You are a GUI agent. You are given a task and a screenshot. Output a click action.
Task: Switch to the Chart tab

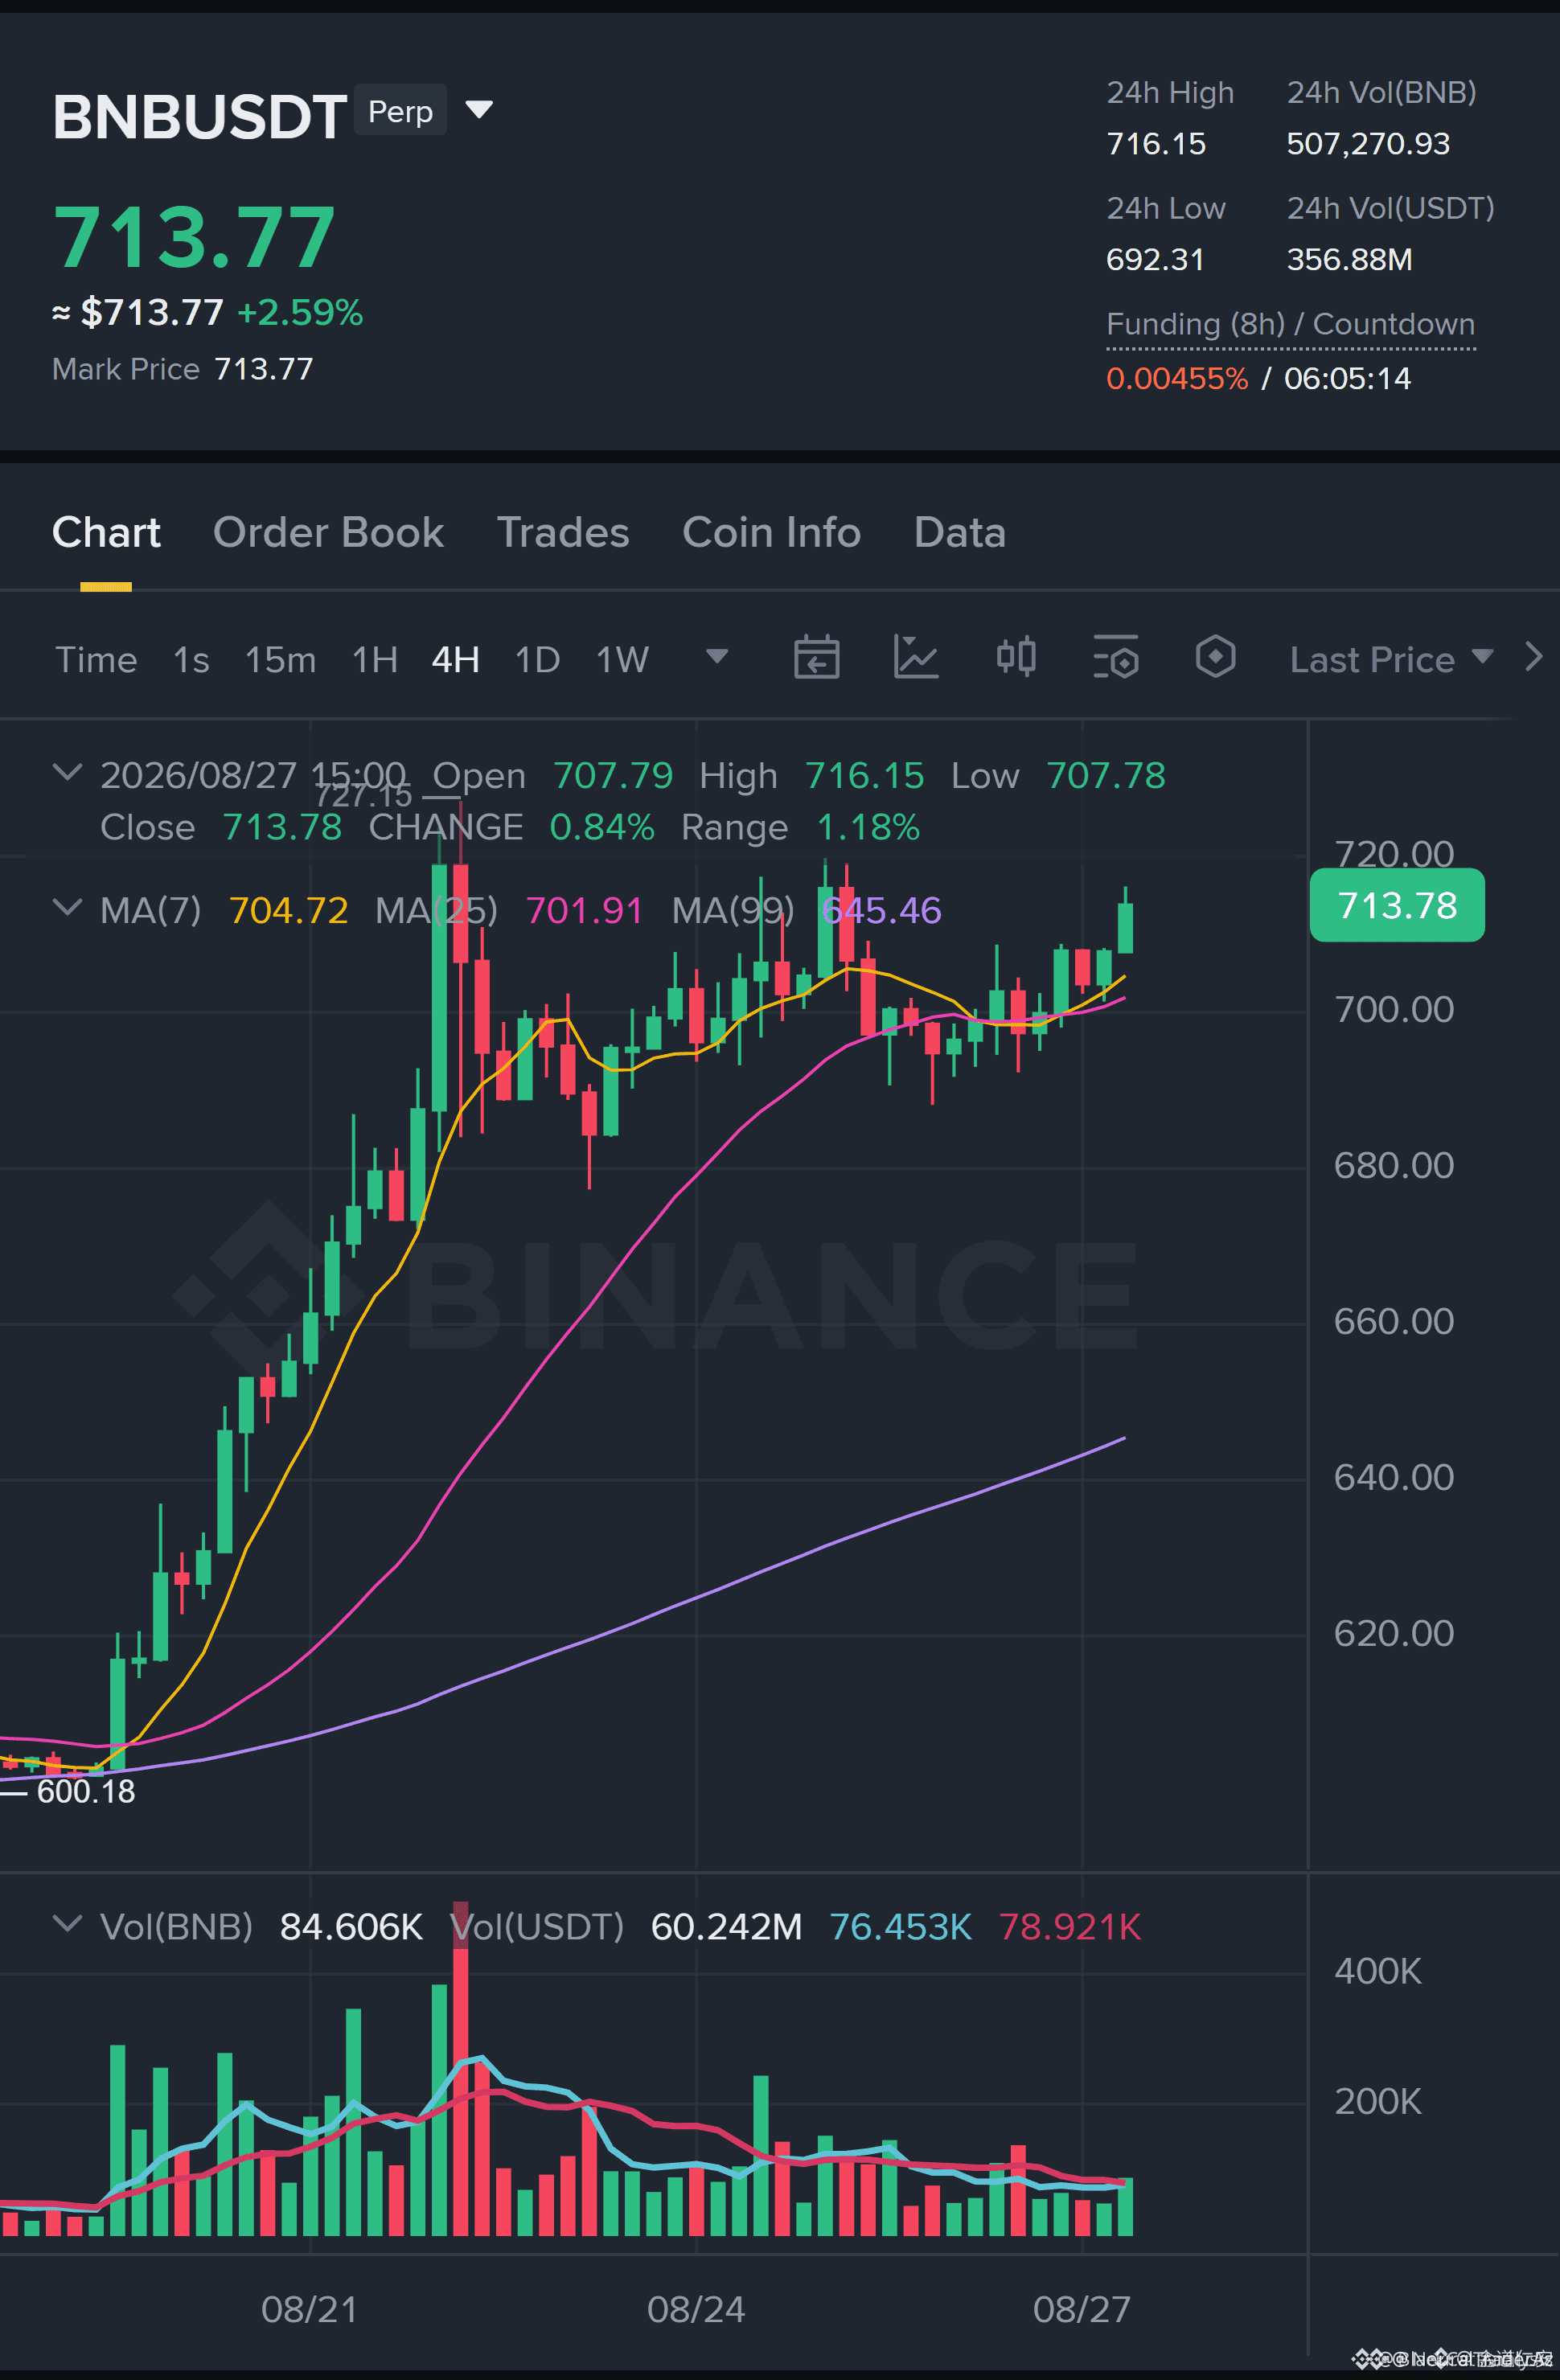pos(106,532)
